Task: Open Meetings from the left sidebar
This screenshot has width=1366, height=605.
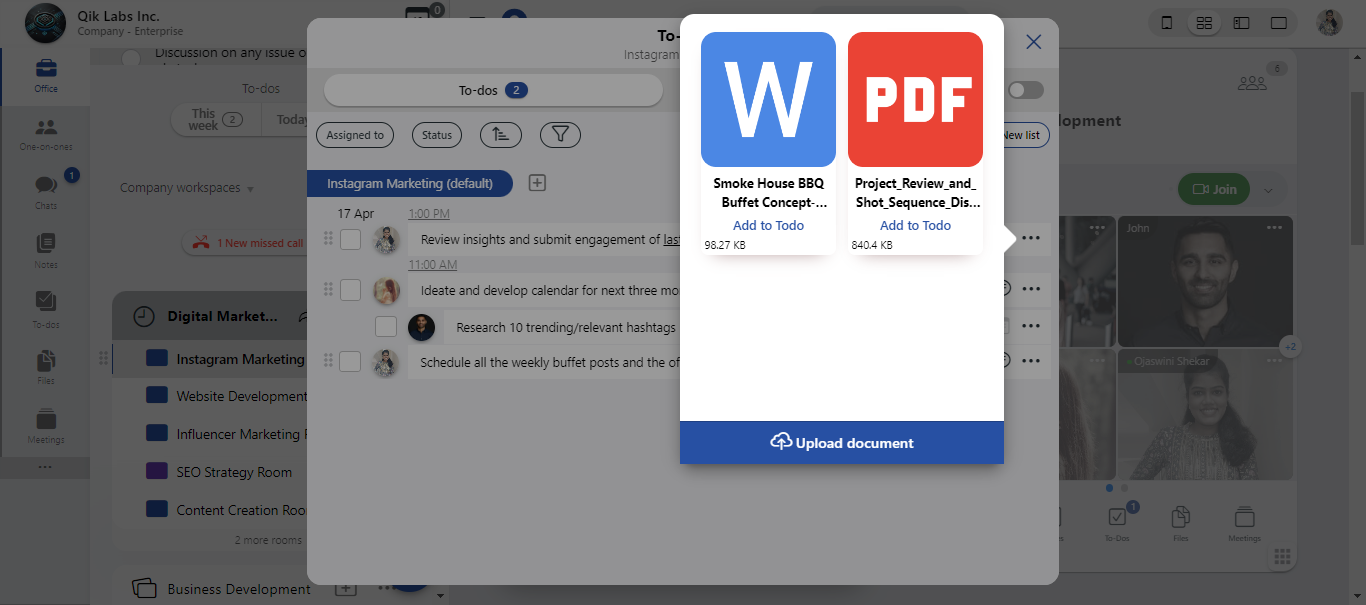Action: click(46, 425)
